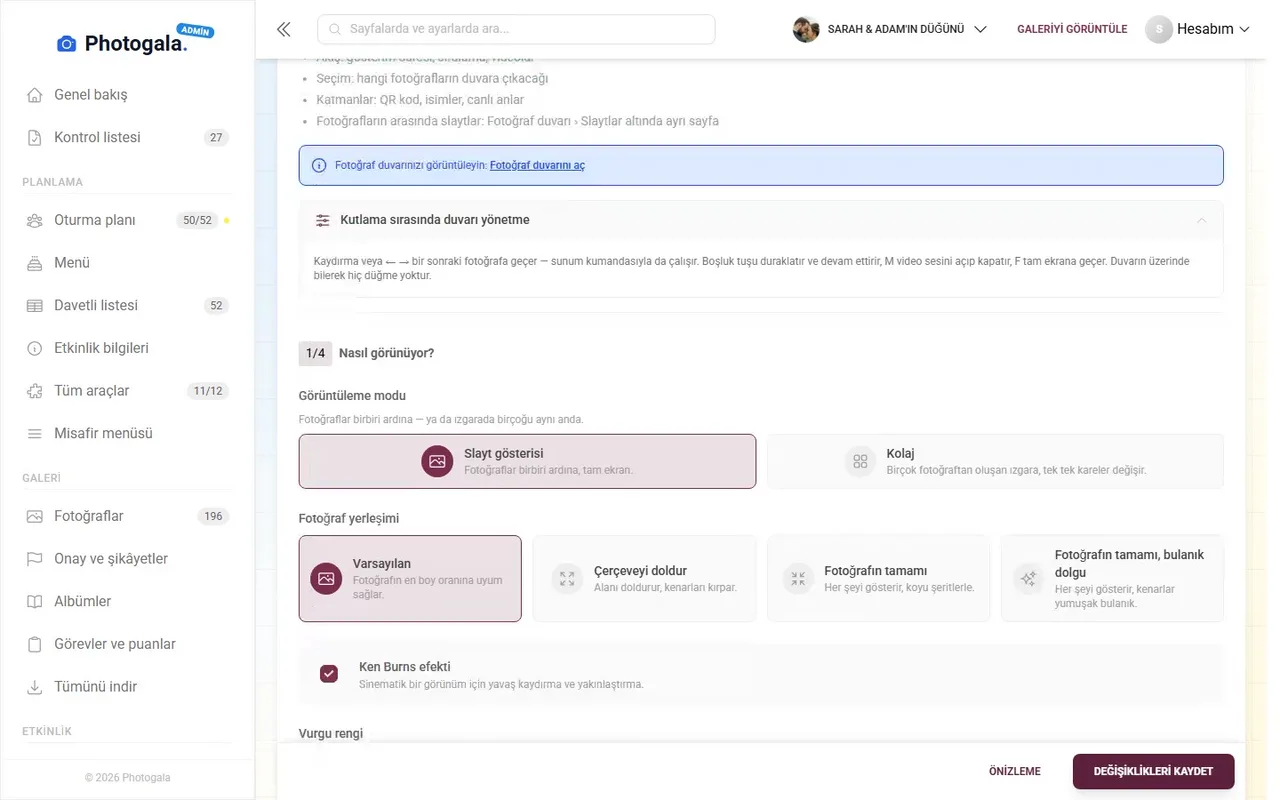Focus the Sayfalarda ve ayarlarda ara search field
This screenshot has height=800, width=1280.
coord(516,29)
